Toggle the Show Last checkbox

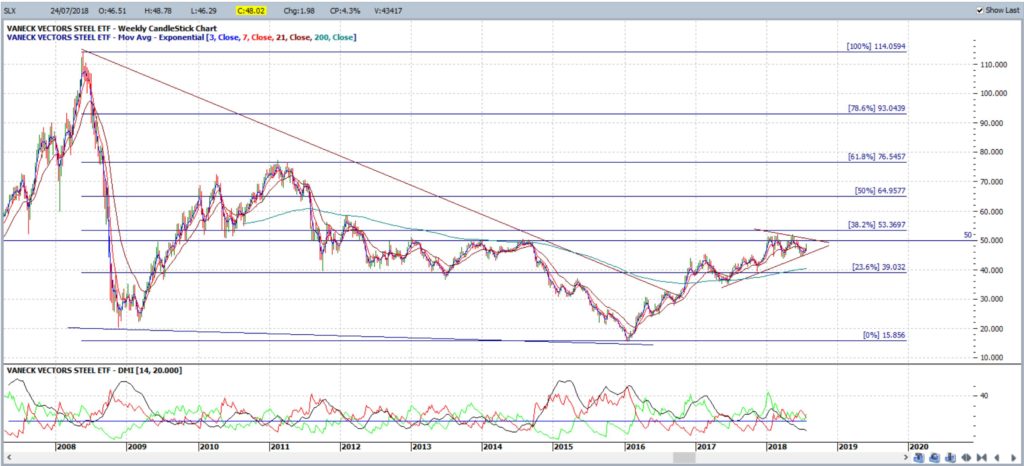click(x=981, y=10)
